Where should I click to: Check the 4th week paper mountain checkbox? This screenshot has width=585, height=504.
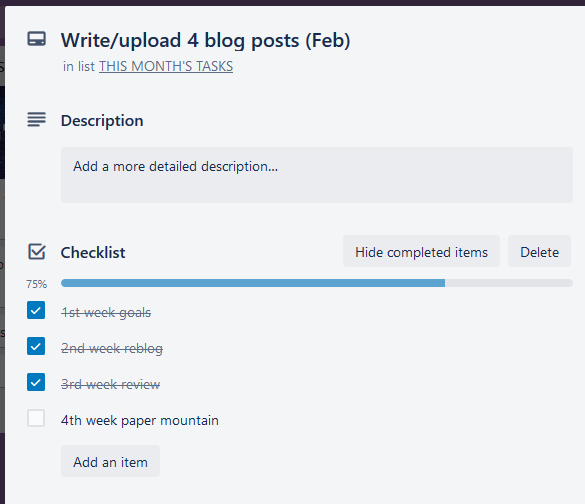(x=36, y=418)
